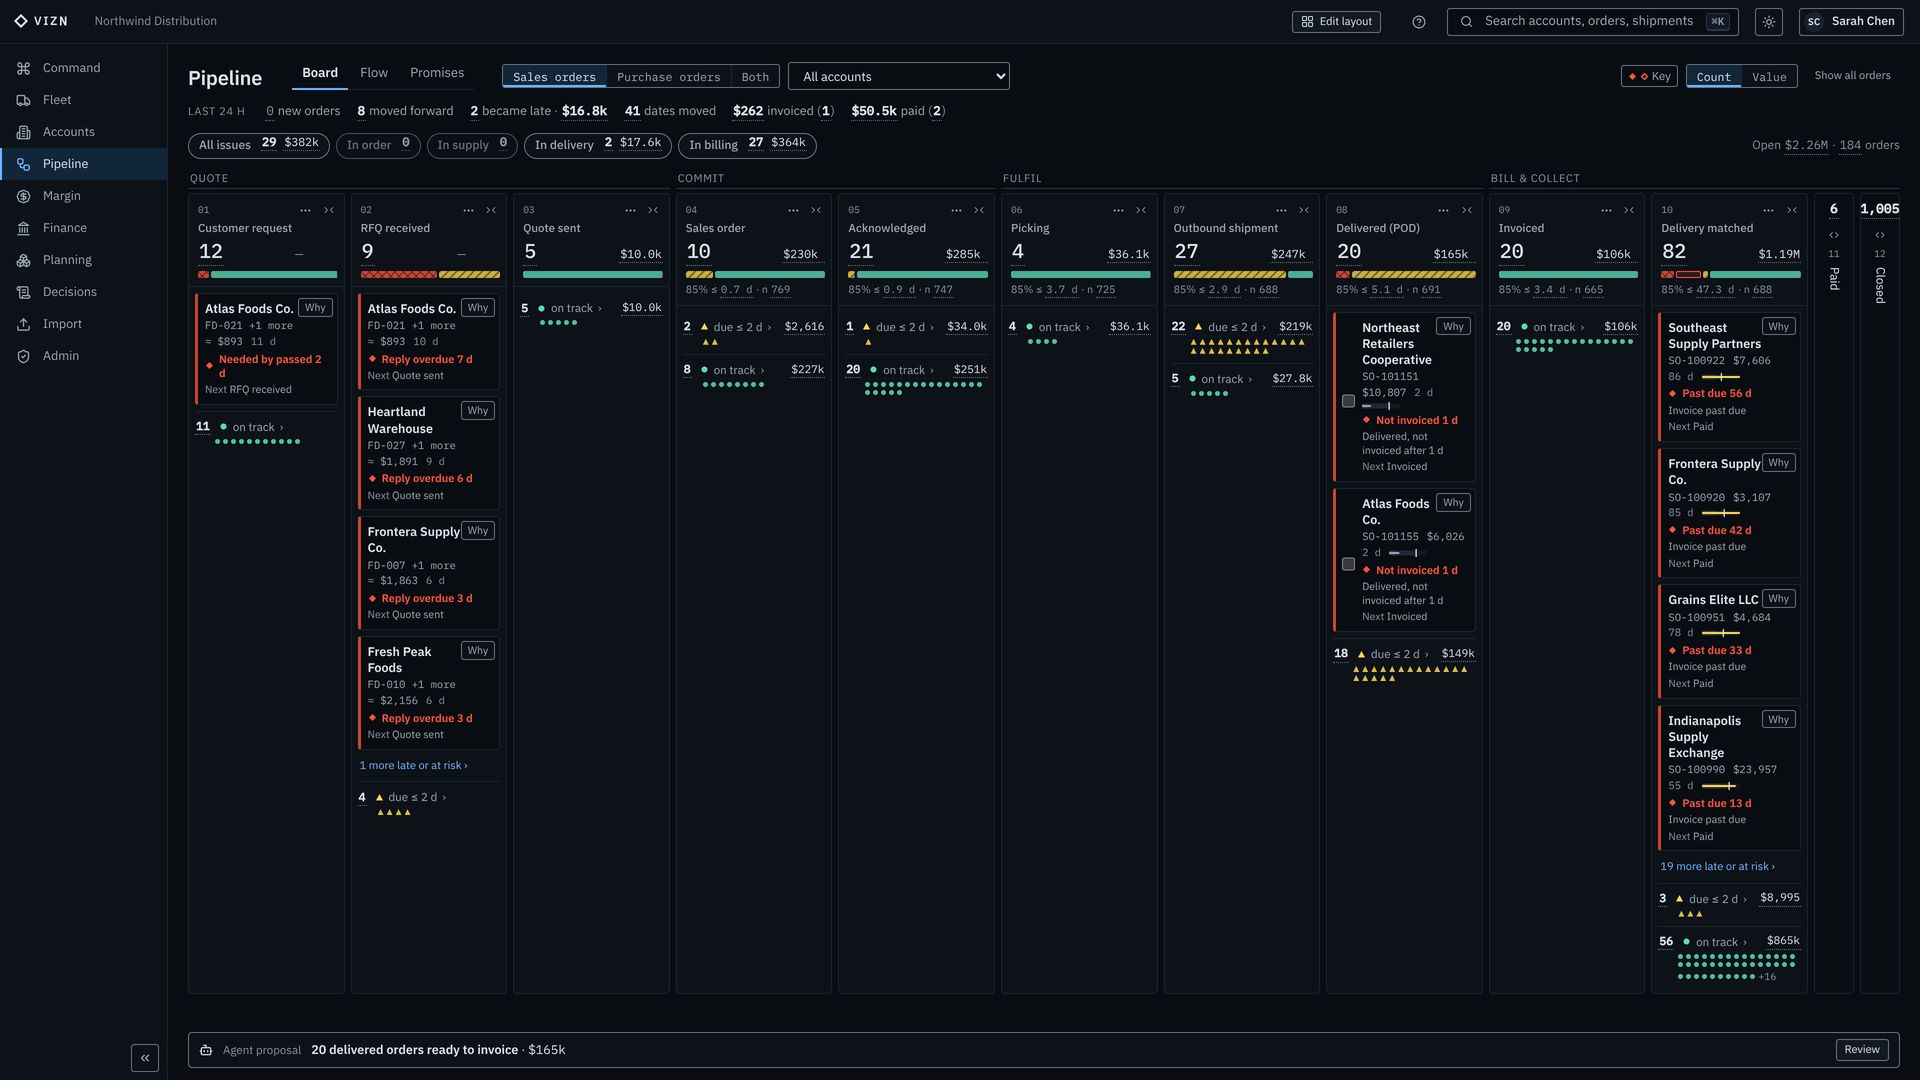This screenshot has width=1920, height=1080.
Task: Open 19 more late or at risk link
Action: click(x=1717, y=867)
